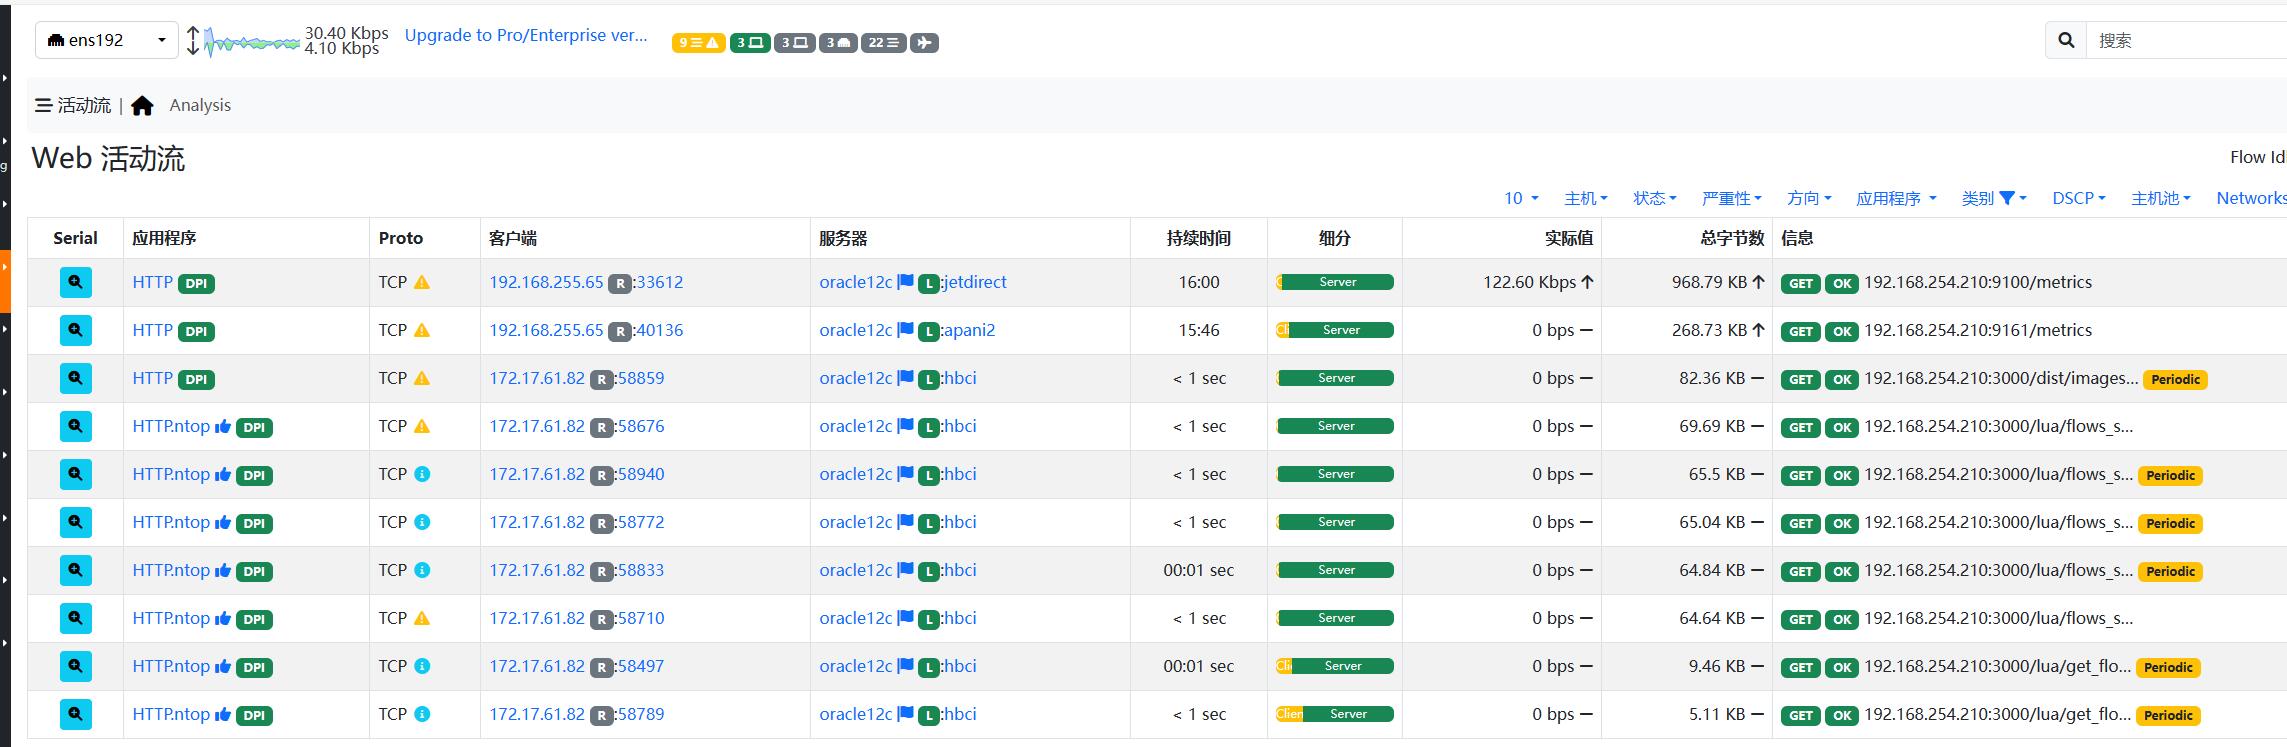Open the apani2 server port link
Image resolution: width=2287 pixels, height=747 pixels.
pyautogui.click(x=968, y=330)
